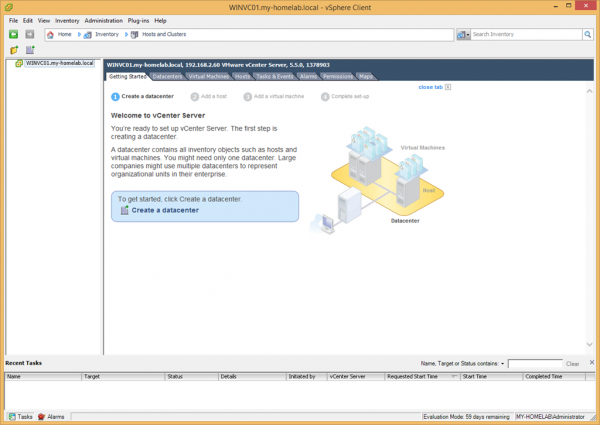Sort by the Requested Start Time column

(422, 377)
